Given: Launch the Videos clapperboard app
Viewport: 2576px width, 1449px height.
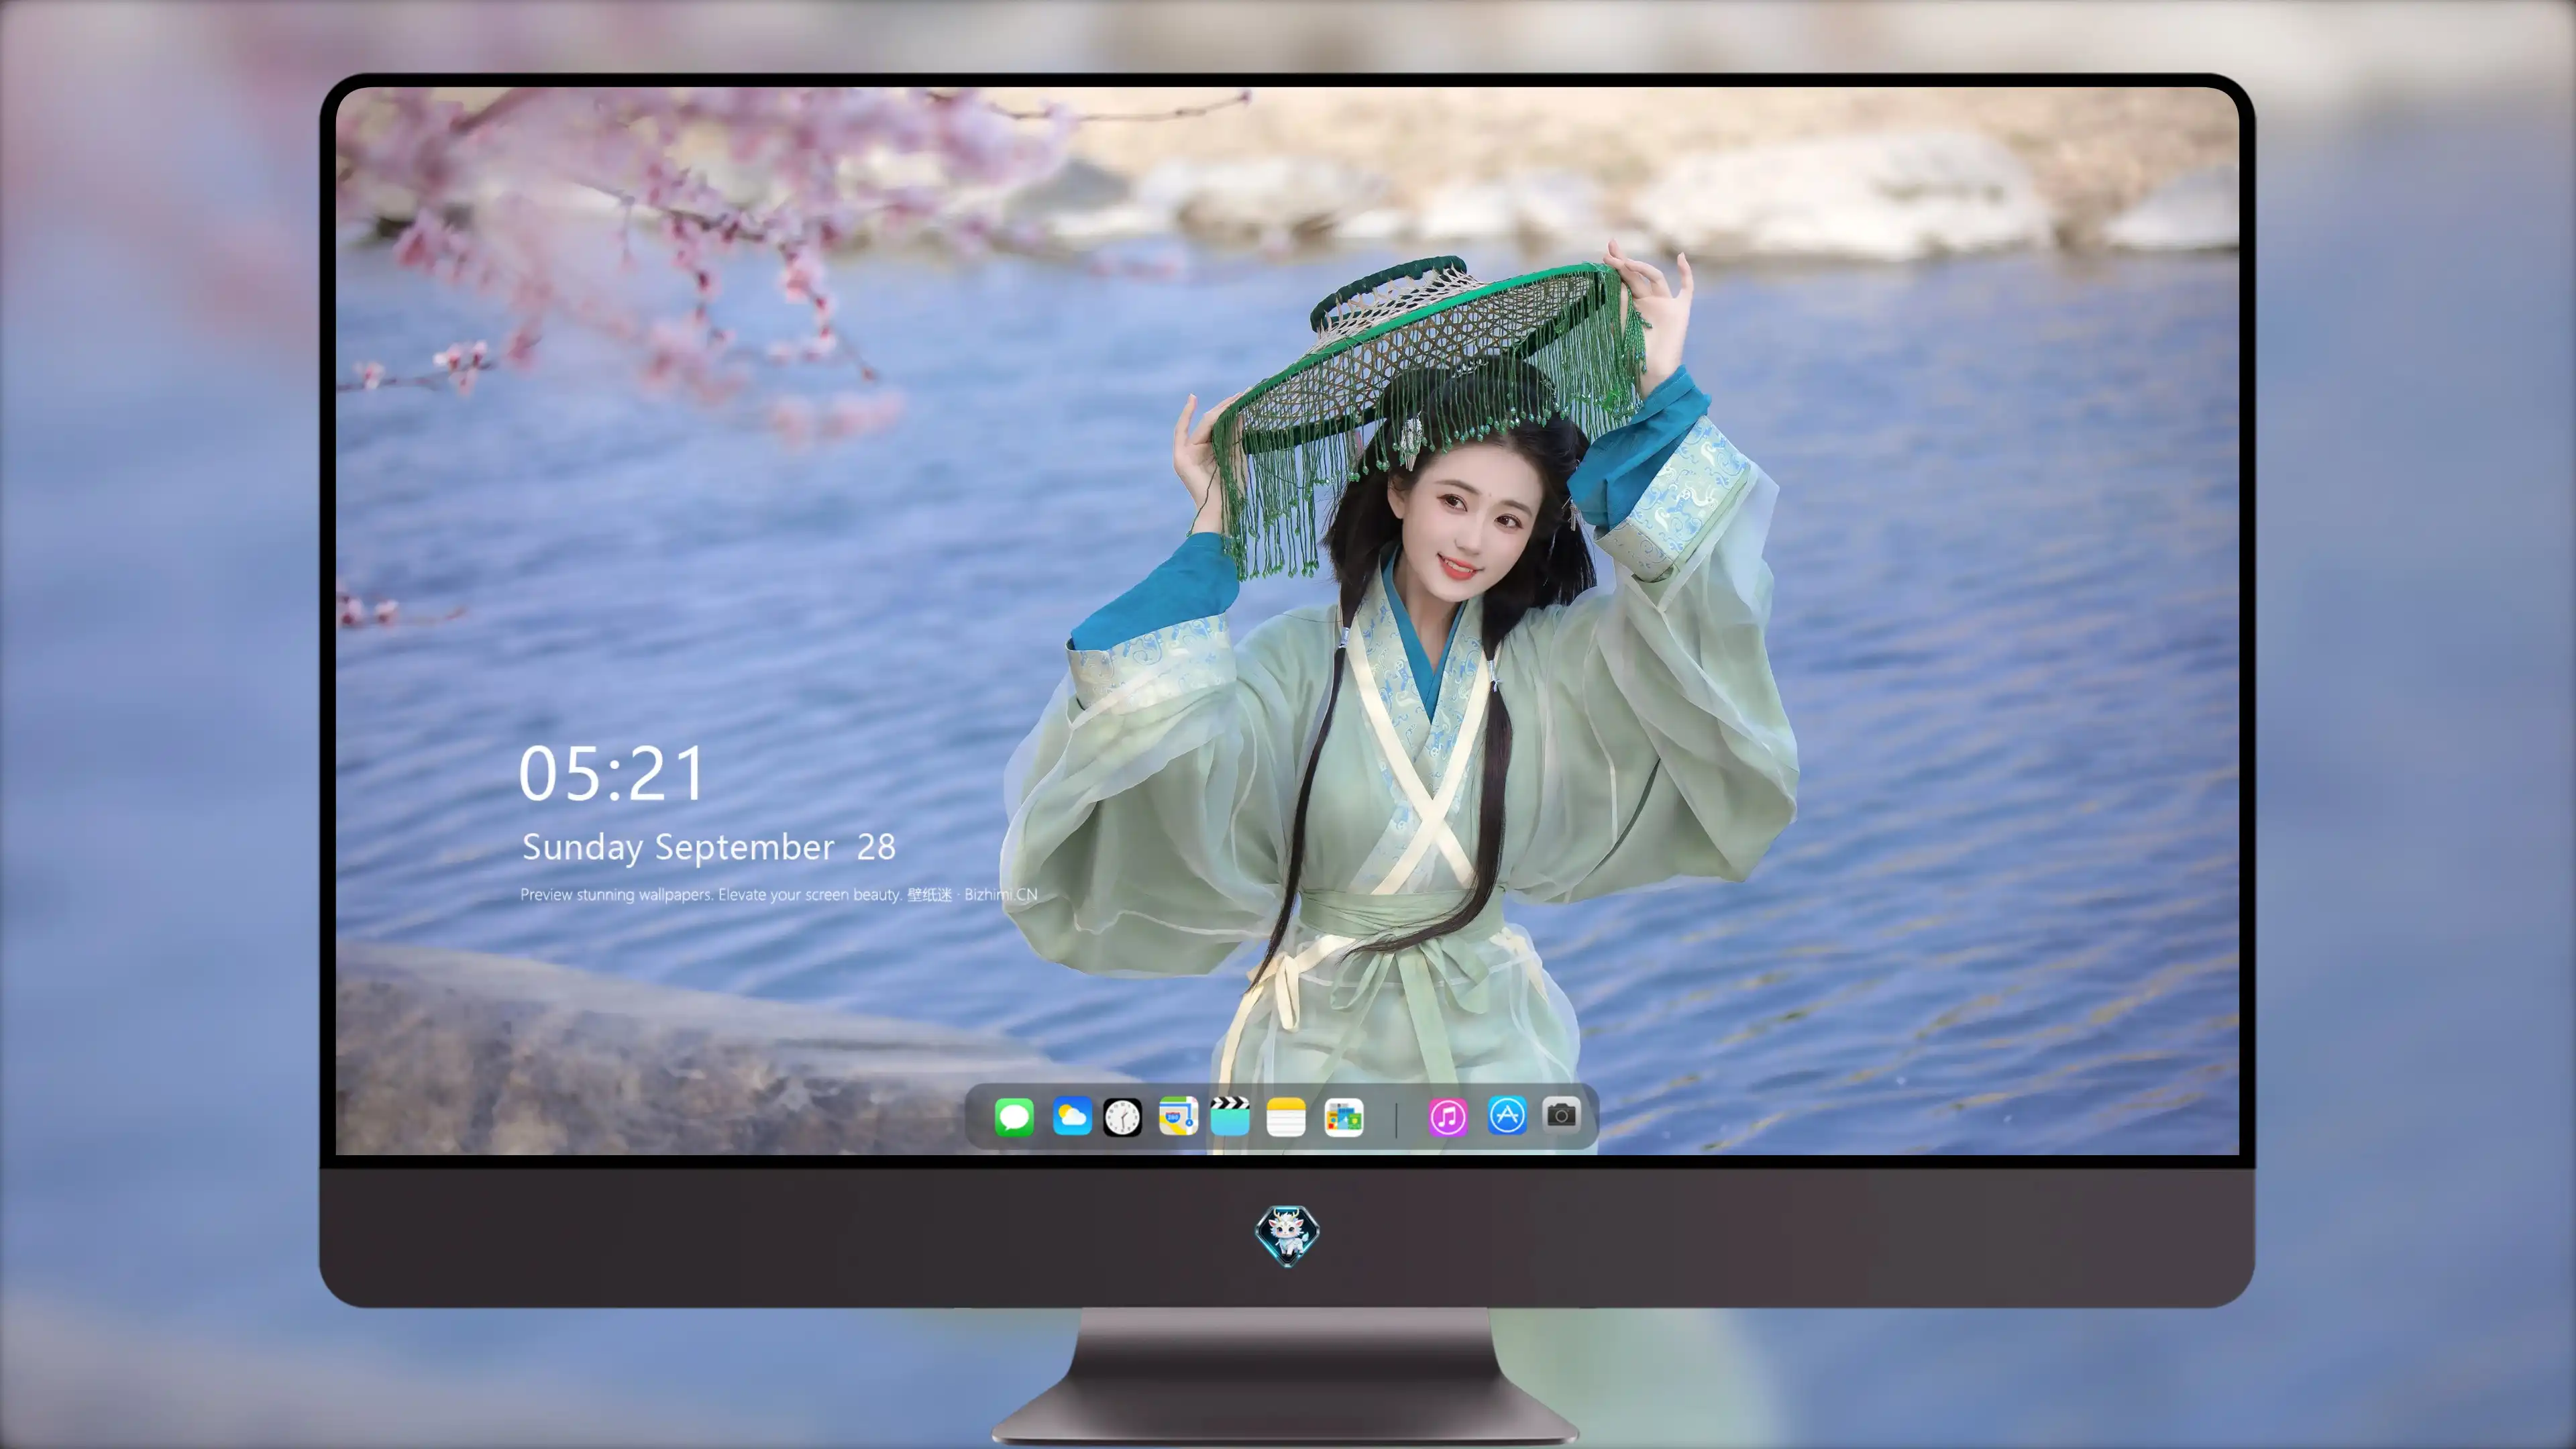Looking at the screenshot, I should [x=1230, y=1117].
